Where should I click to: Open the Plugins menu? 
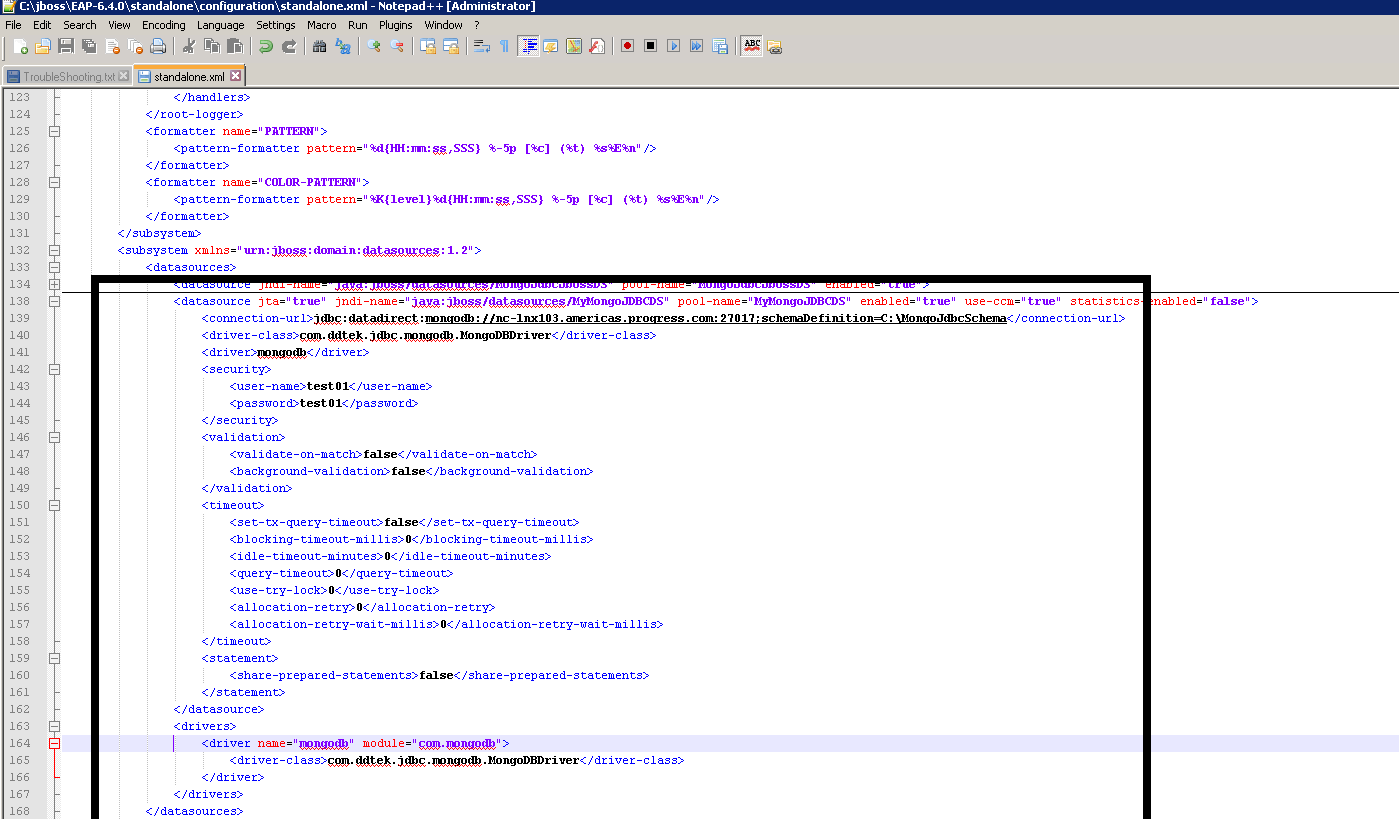395,24
